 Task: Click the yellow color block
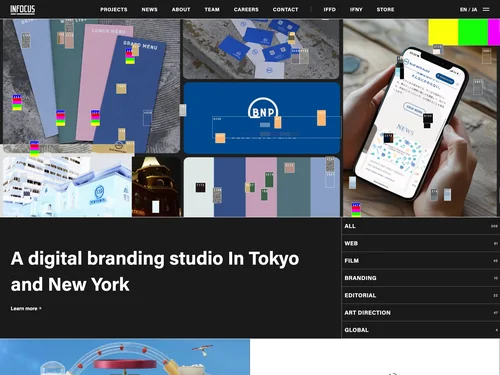click(443, 32)
